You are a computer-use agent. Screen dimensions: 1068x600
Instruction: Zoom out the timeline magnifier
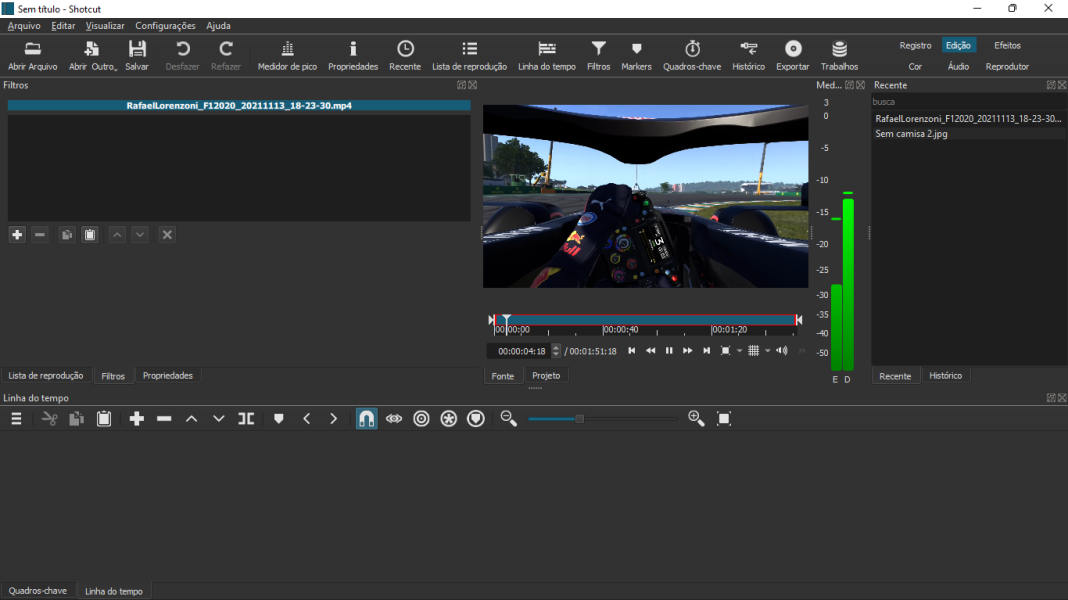[509, 419]
